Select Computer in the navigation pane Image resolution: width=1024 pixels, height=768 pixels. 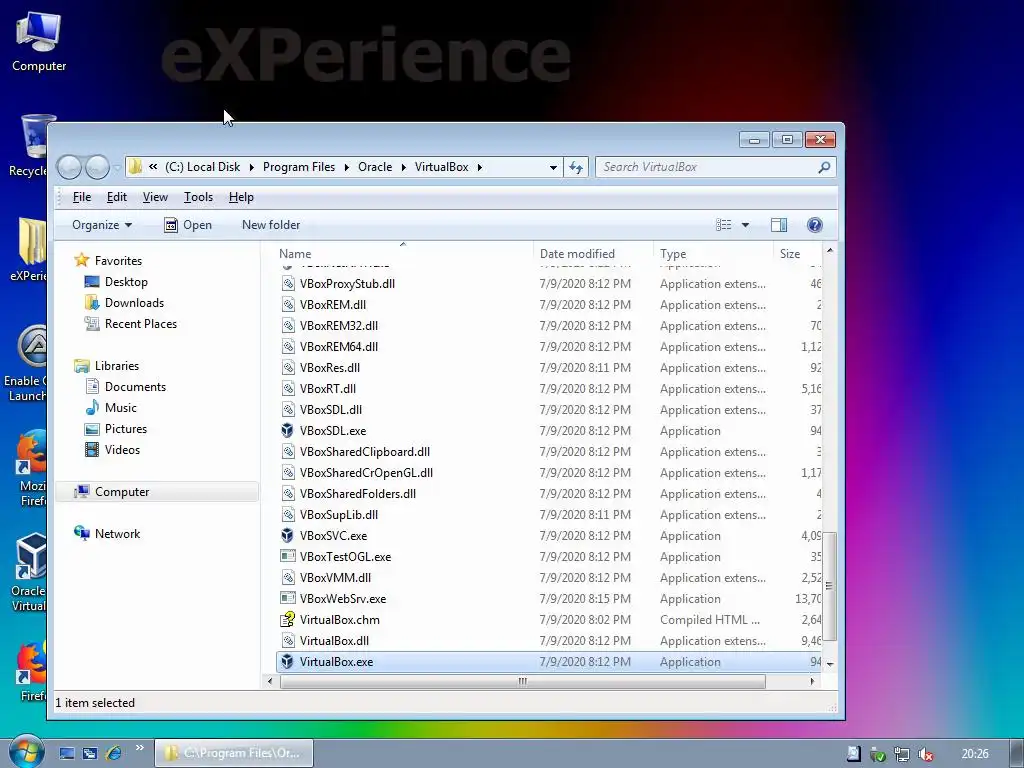157,492
